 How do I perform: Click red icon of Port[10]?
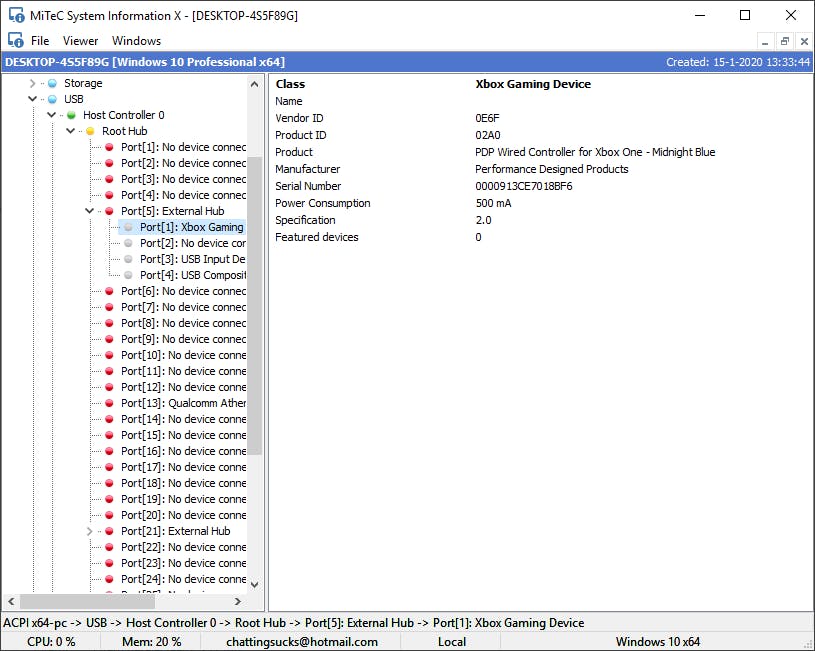tap(109, 355)
